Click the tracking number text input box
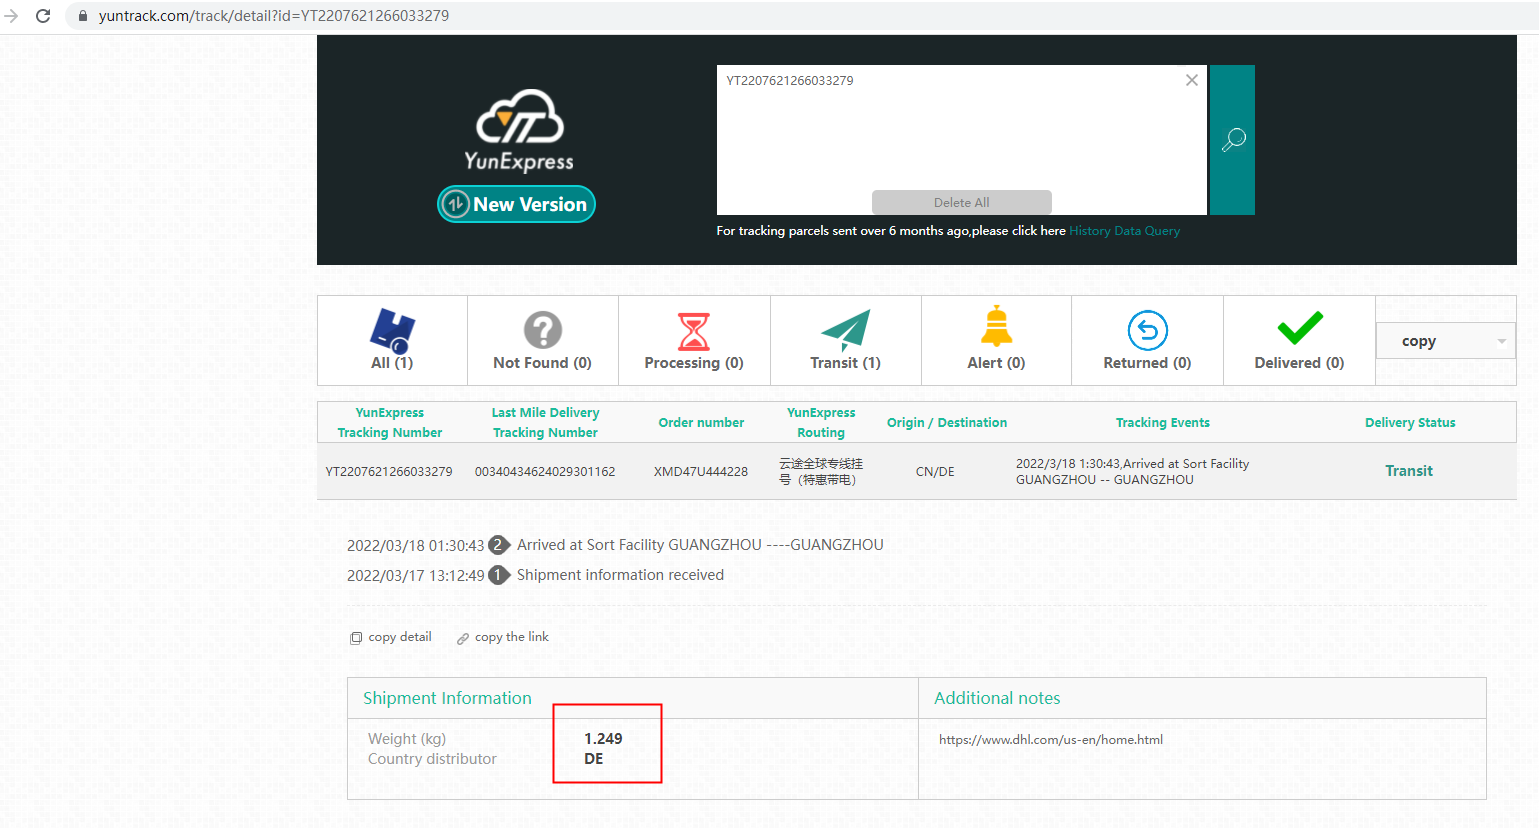The height and width of the screenshot is (828, 1539). 950,130
